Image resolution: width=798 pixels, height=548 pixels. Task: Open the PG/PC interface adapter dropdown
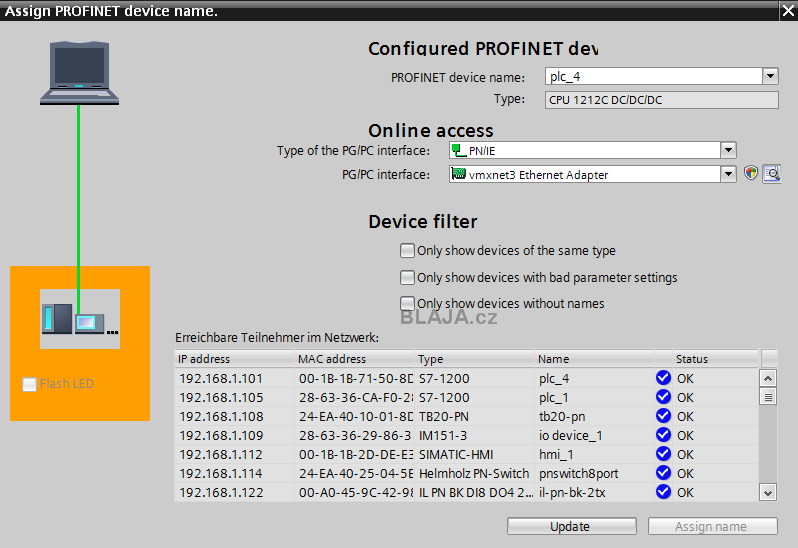pyautogui.click(x=728, y=174)
